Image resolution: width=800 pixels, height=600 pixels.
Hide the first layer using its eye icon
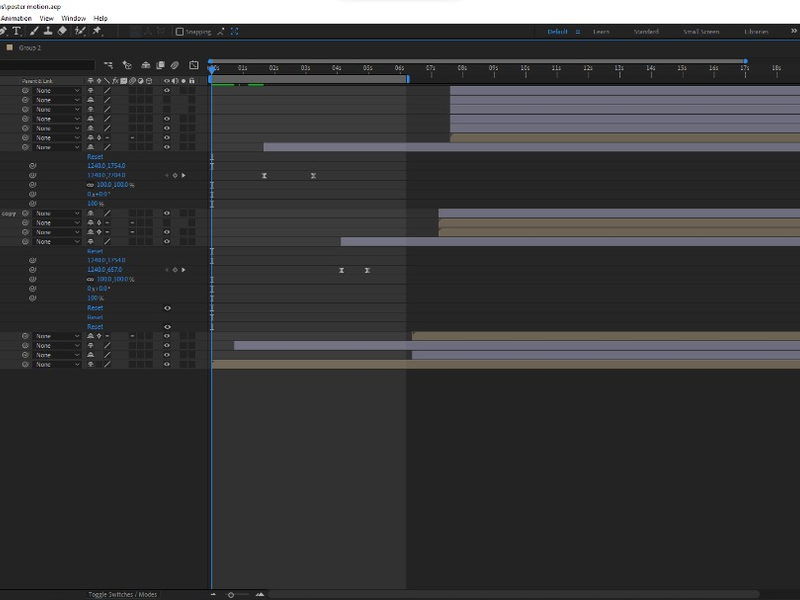pos(167,90)
